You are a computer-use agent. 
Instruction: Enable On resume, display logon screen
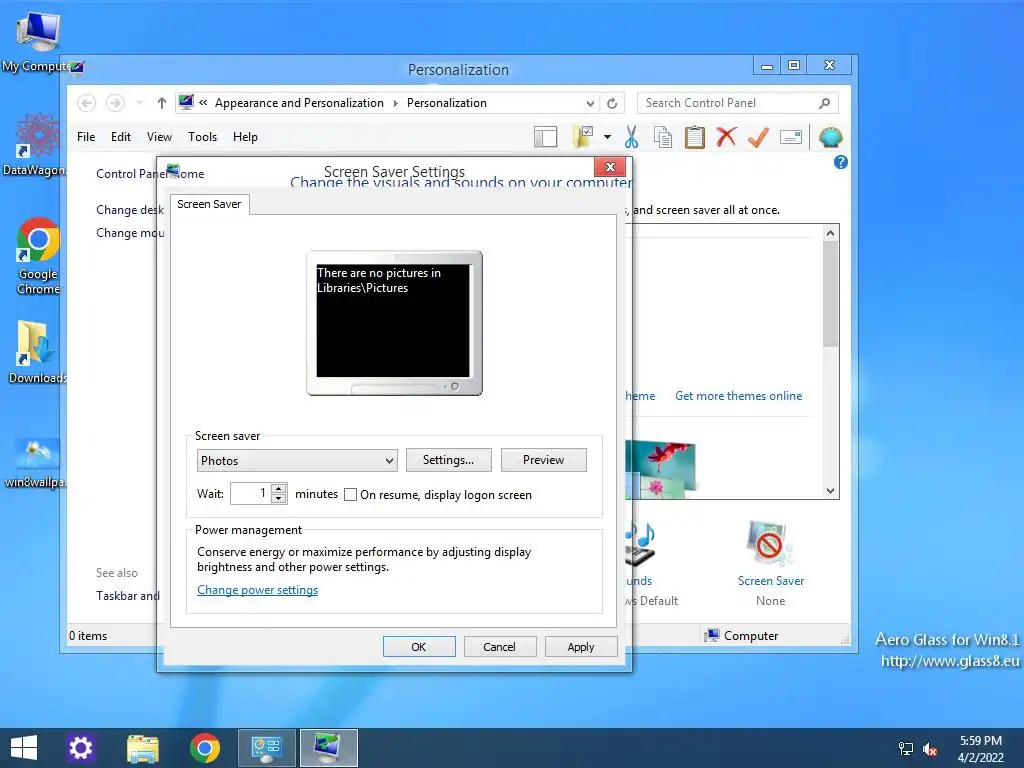(x=351, y=495)
